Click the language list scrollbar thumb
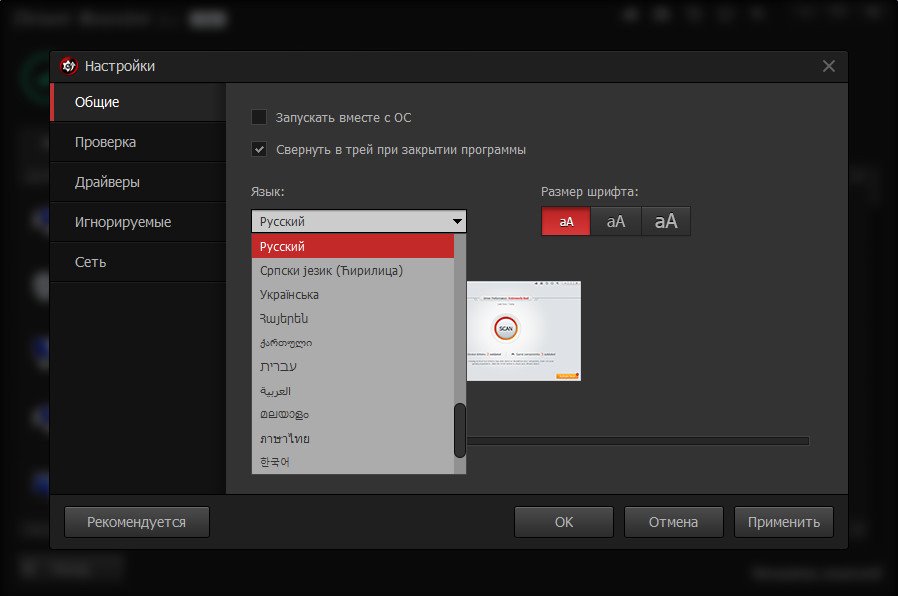898x596 pixels. [x=460, y=430]
